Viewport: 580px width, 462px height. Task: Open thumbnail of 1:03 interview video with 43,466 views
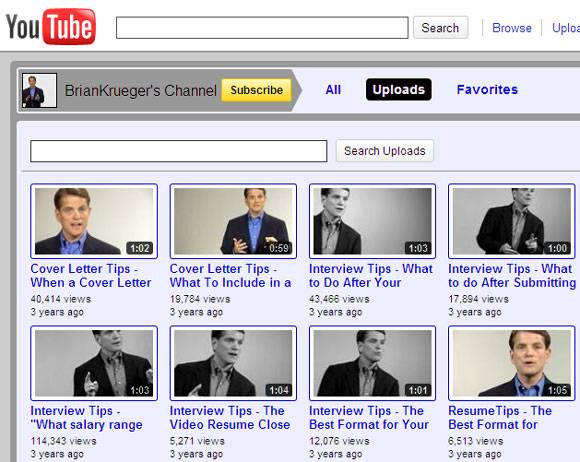(x=372, y=221)
